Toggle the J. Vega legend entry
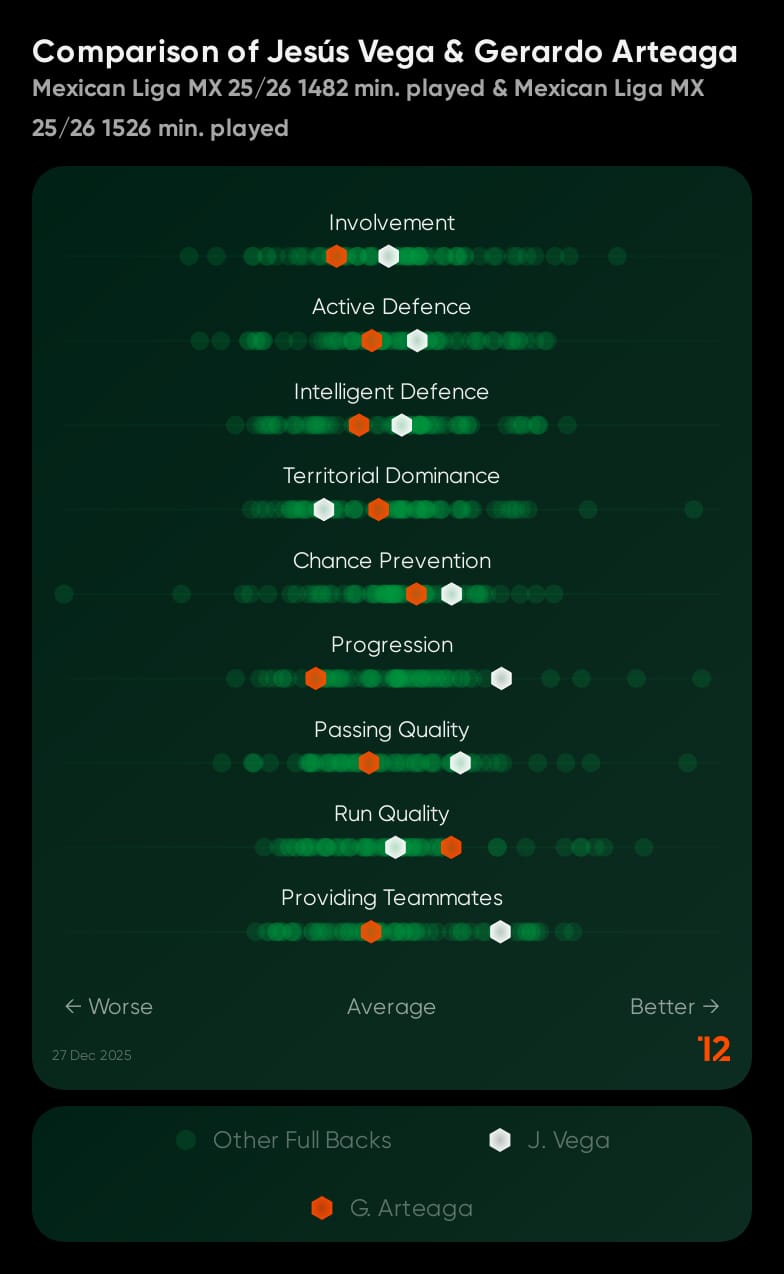Viewport: 784px width, 1274px height. tap(549, 1140)
